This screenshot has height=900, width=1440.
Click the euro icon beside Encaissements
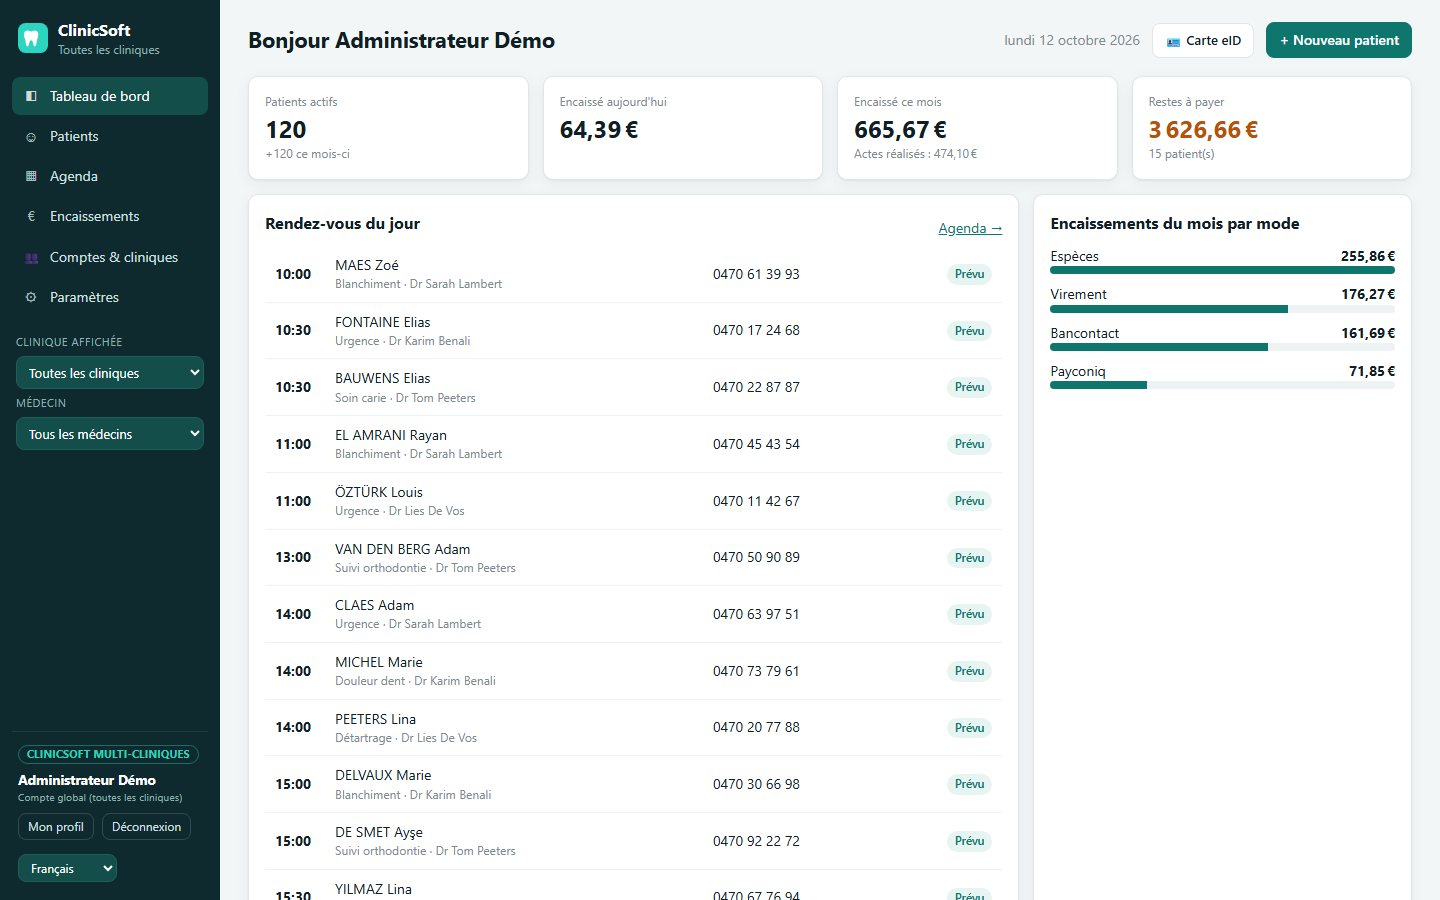coord(31,216)
